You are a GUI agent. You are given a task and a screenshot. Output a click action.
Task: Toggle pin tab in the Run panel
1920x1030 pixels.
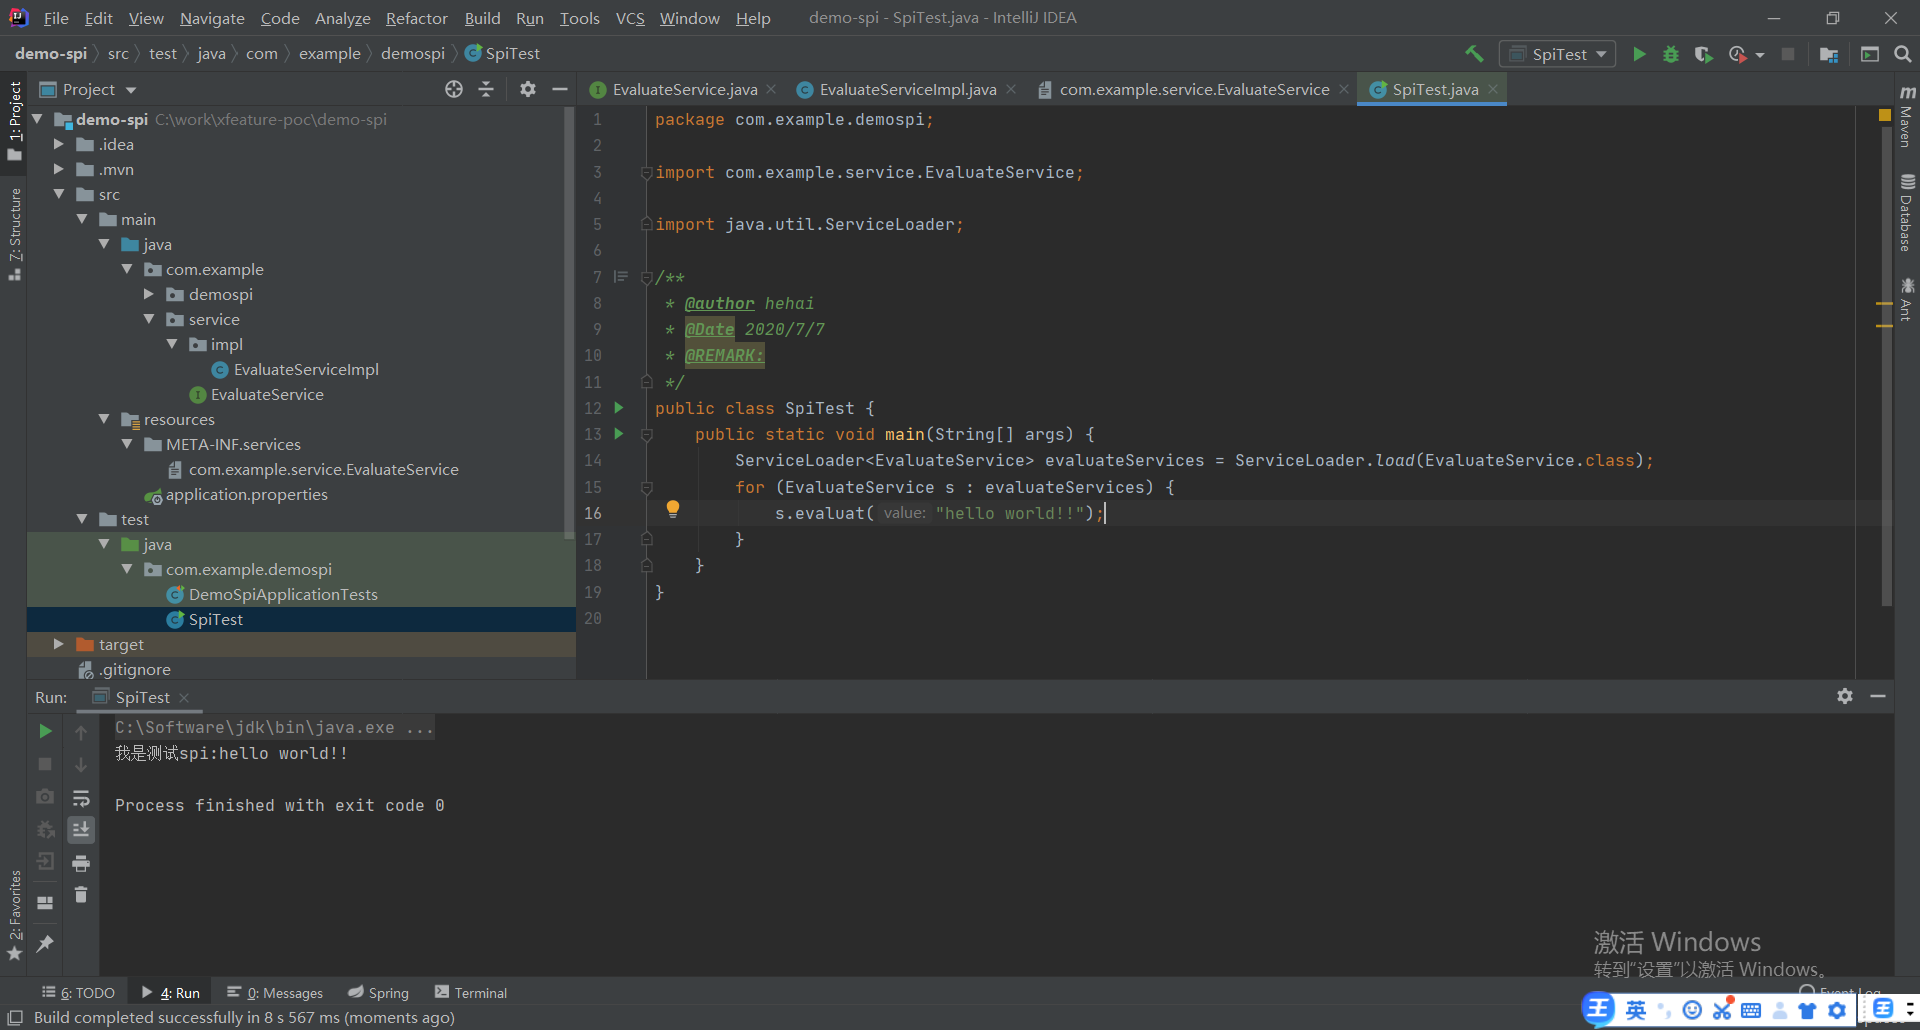[45, 943]
